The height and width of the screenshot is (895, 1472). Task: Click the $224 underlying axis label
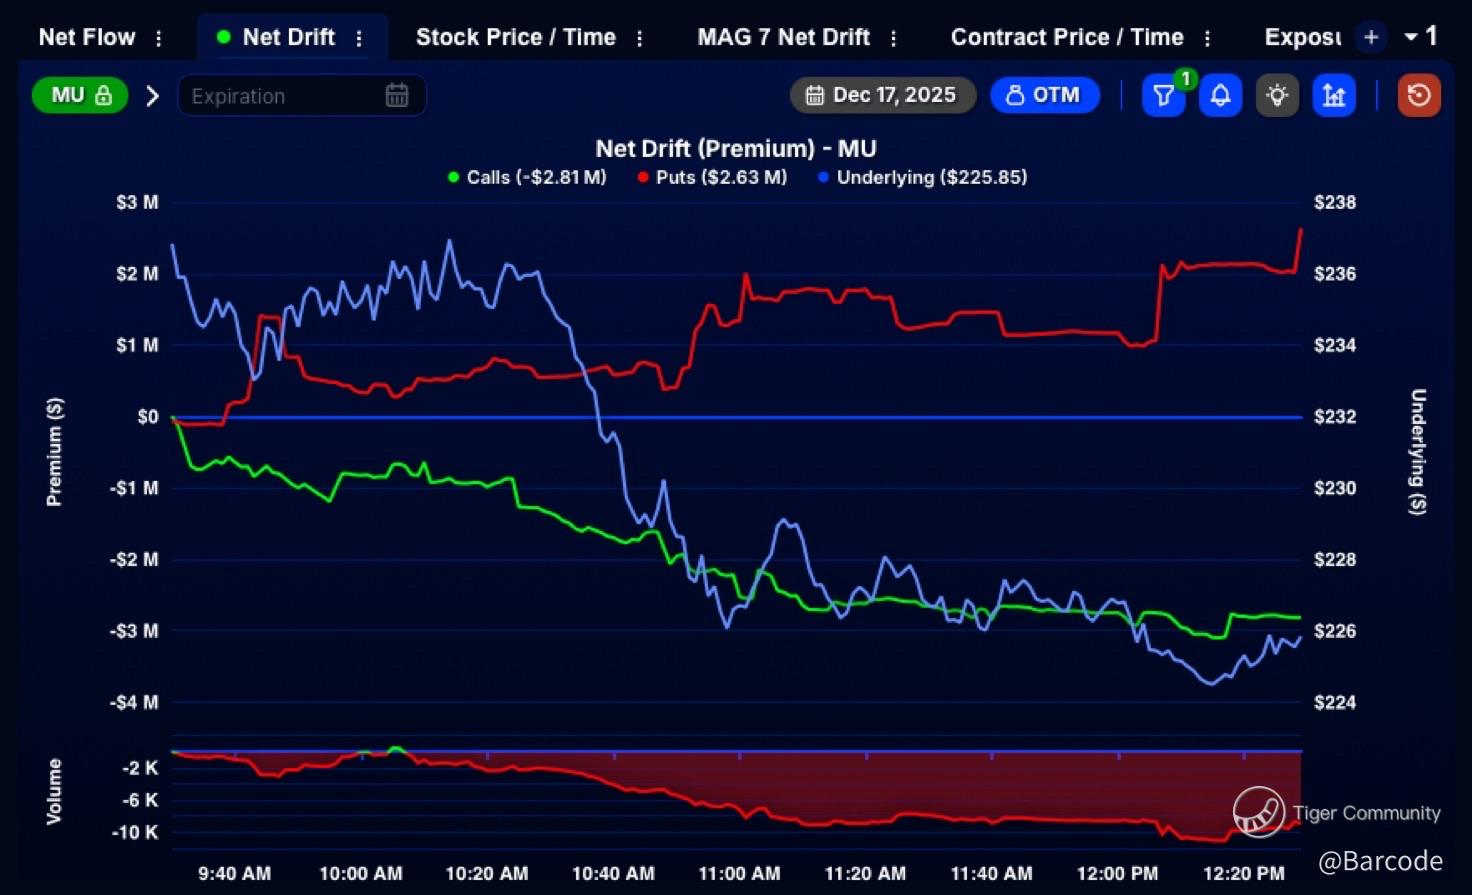(1334, 702)
